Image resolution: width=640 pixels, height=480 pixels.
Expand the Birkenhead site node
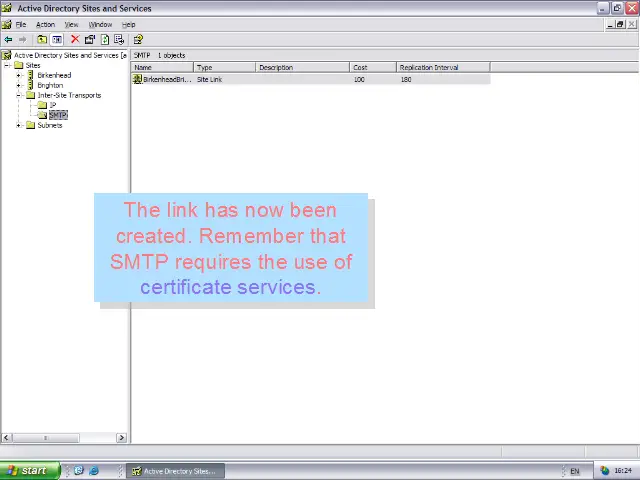pos(18,75)
